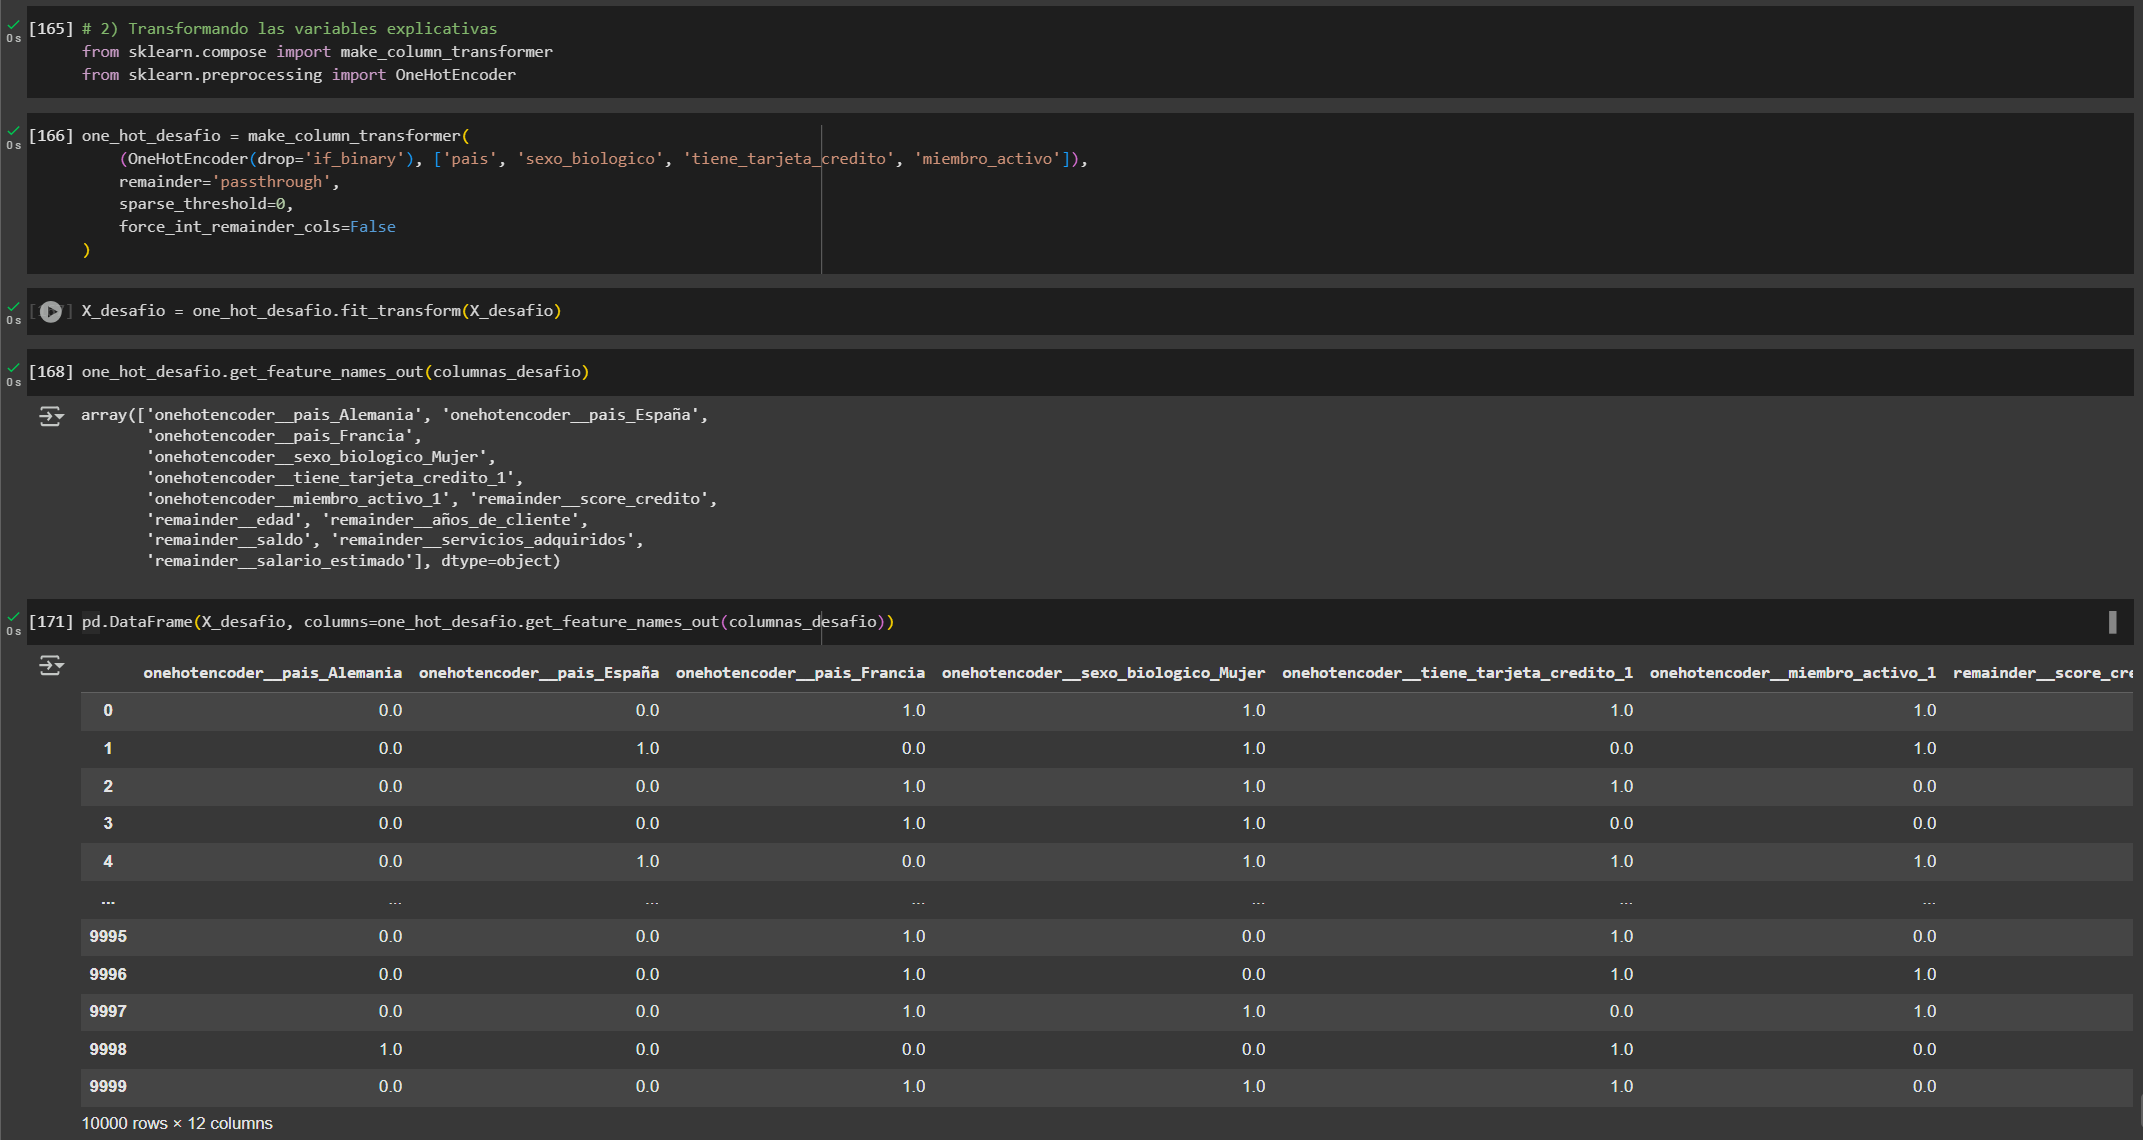Select row index 3 in table
This screenshot has width=2143, height=1140.
[108, 824]
